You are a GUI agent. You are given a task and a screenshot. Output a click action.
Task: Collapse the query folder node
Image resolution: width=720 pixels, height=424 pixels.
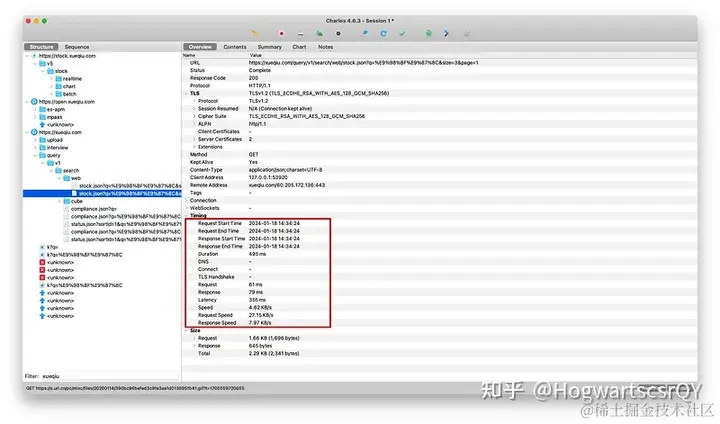pos(35,155)
